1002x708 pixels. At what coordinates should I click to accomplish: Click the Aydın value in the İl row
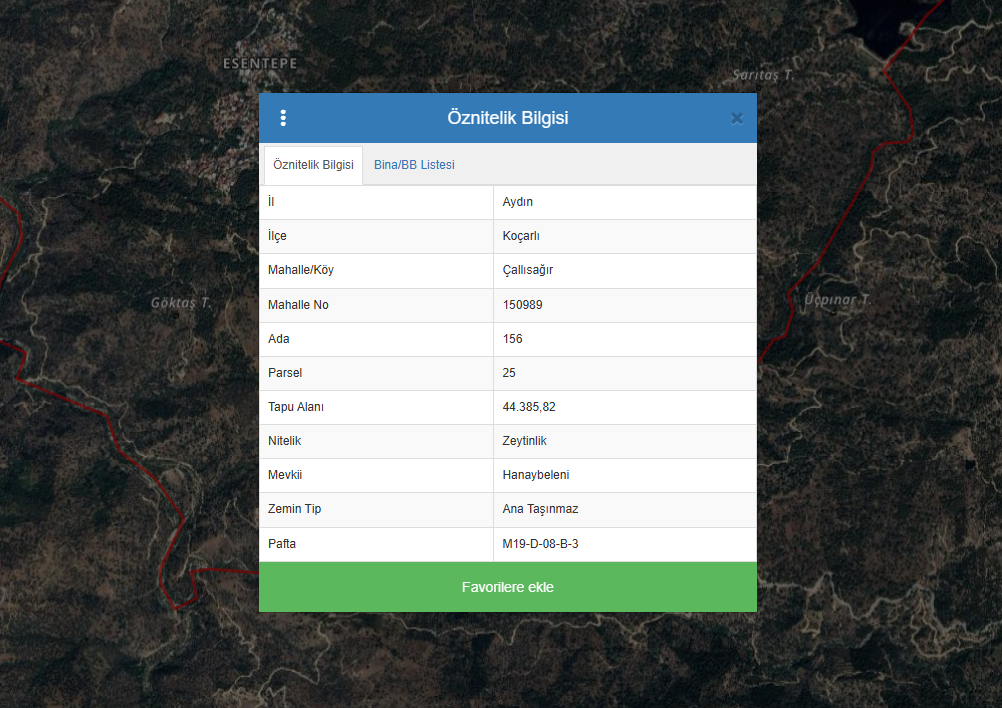(518, 202)
